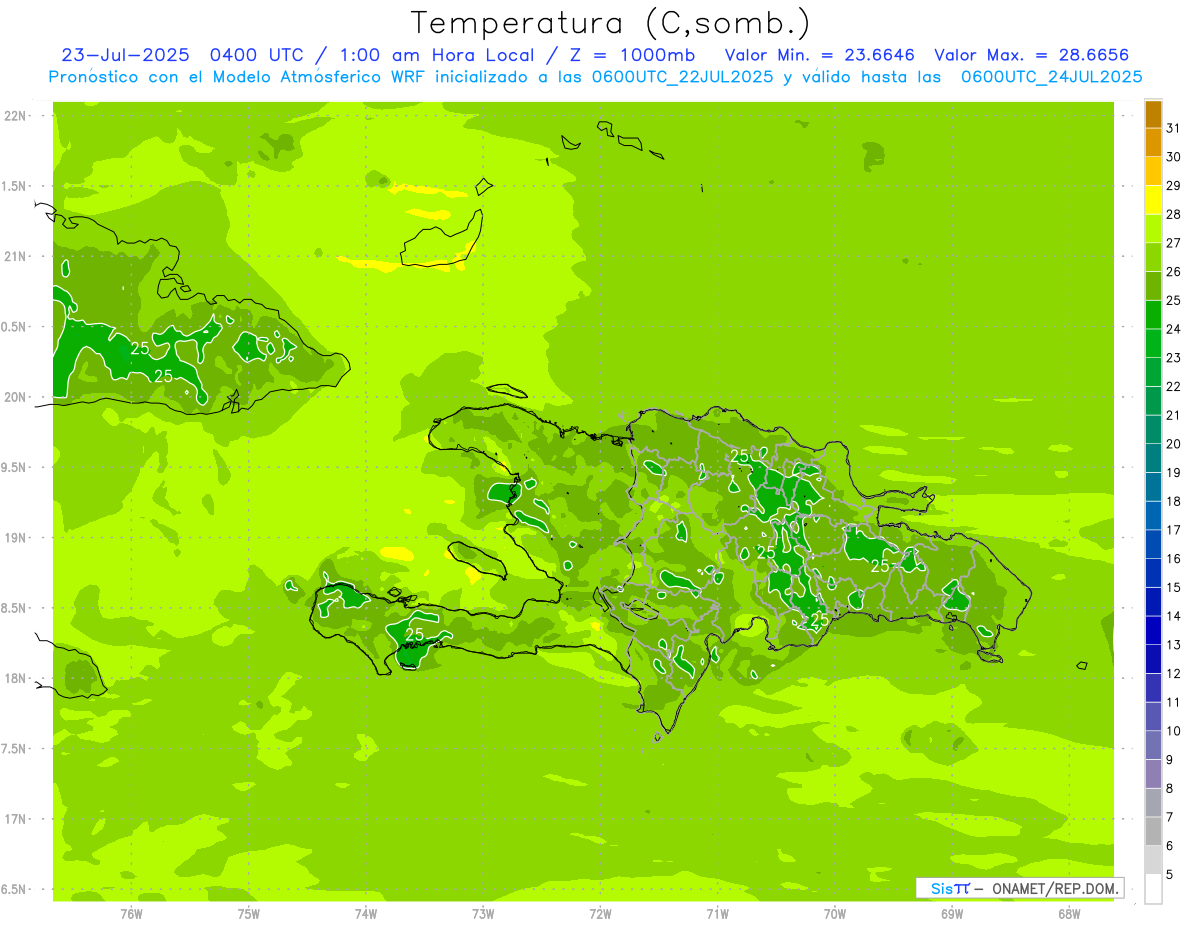Click the '72W' longitude label
The height and width of the screenshot is (927, 1200).
pyautogui.click(x=600, y=913)
